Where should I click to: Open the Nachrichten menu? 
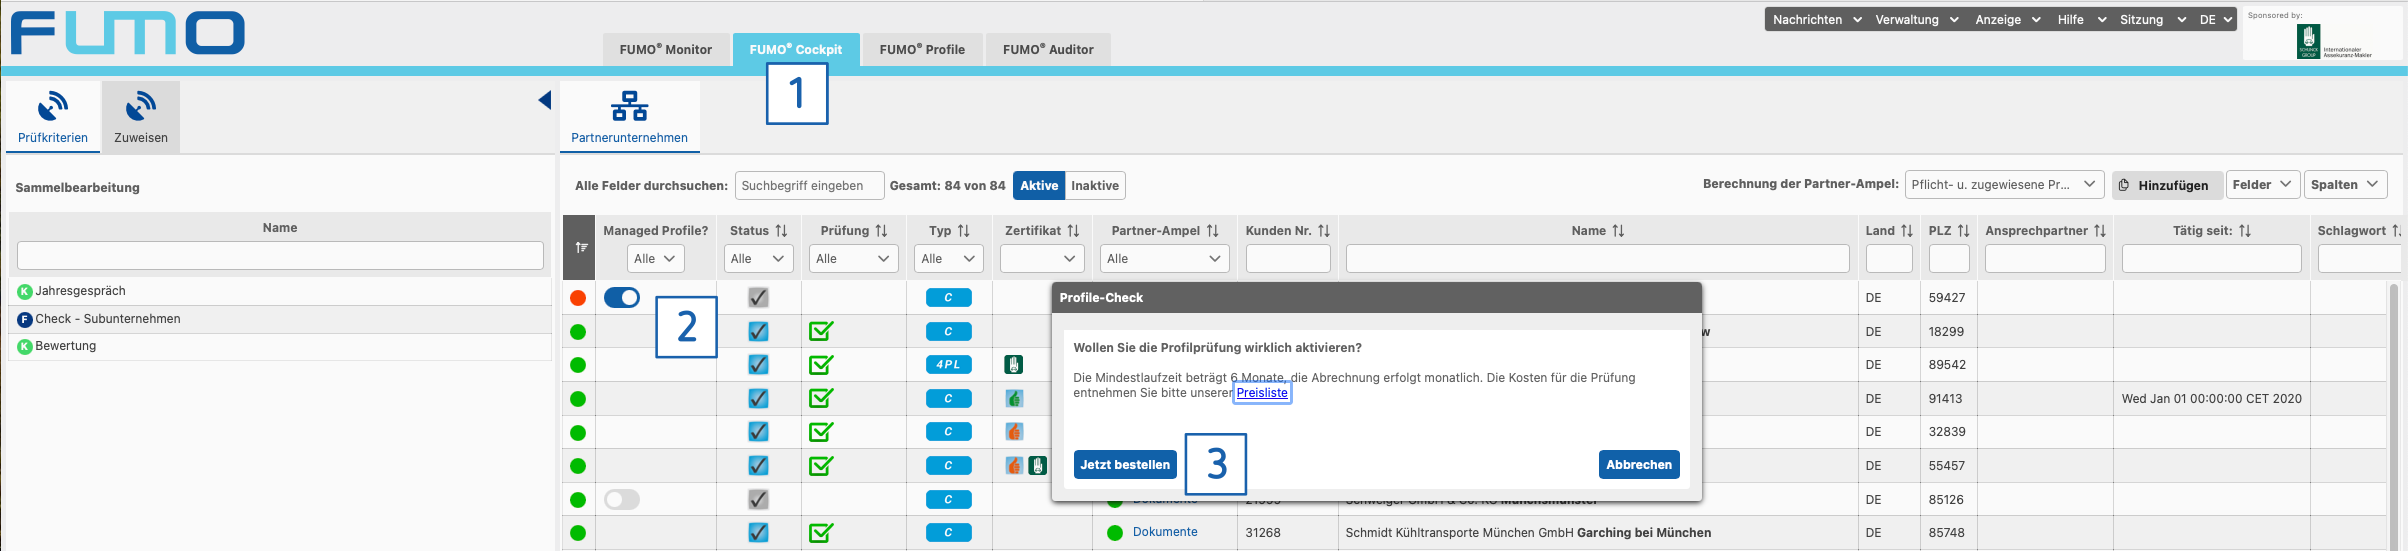(1817, 19)
